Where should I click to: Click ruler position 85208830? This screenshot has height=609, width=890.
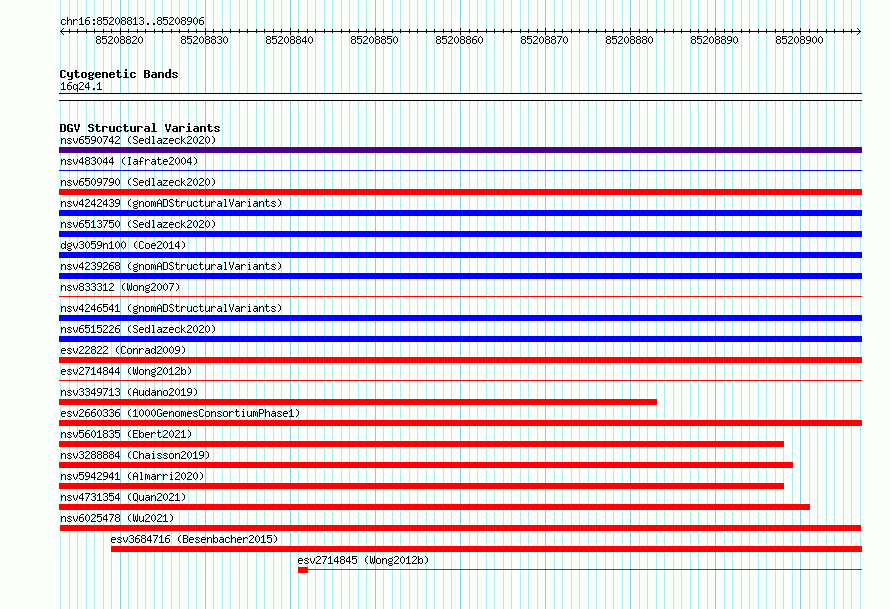tap(204, 40)
